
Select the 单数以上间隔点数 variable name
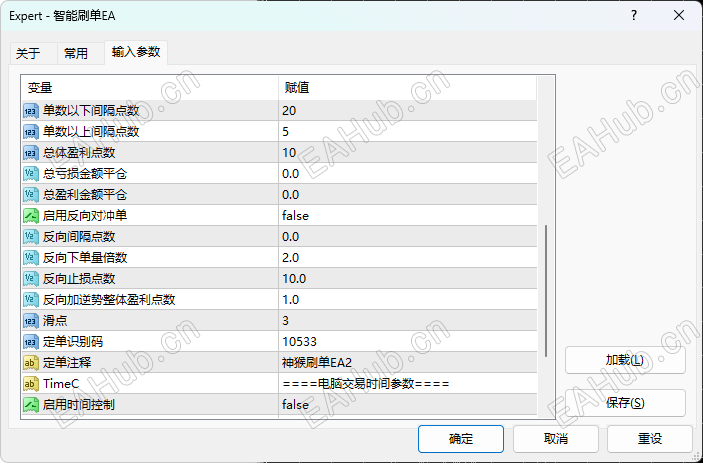[x=91, y=132]
